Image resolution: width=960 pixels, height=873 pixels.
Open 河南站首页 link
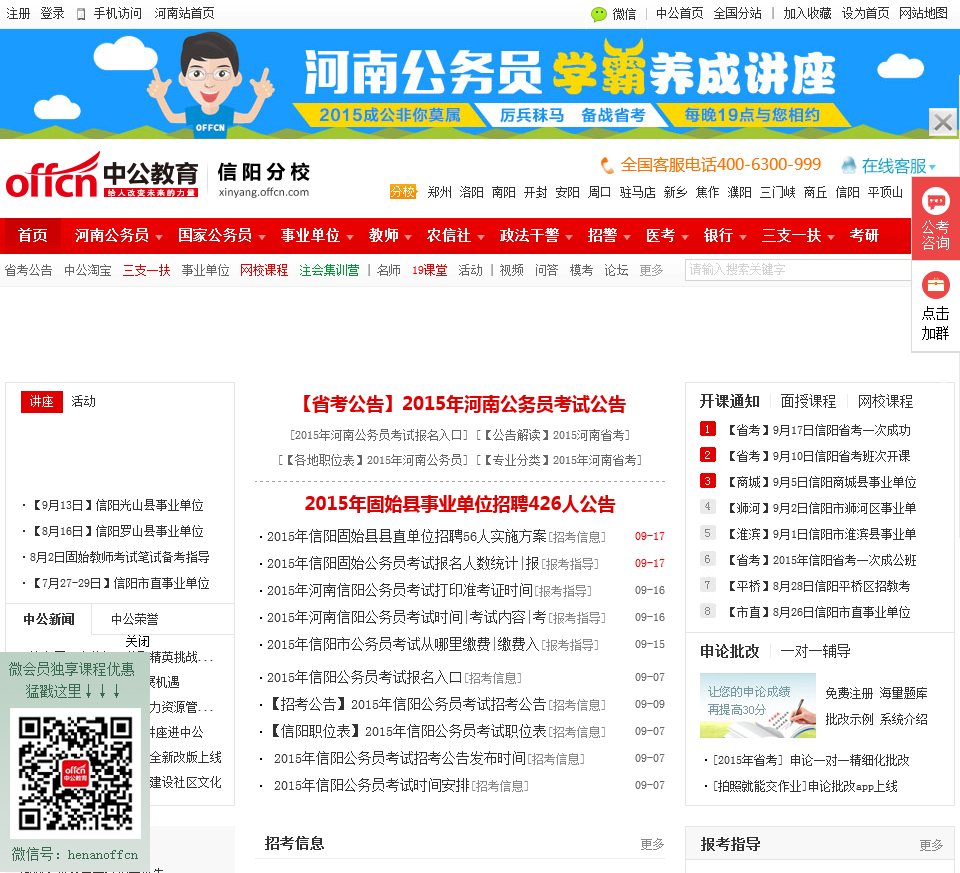pos(184,13)
